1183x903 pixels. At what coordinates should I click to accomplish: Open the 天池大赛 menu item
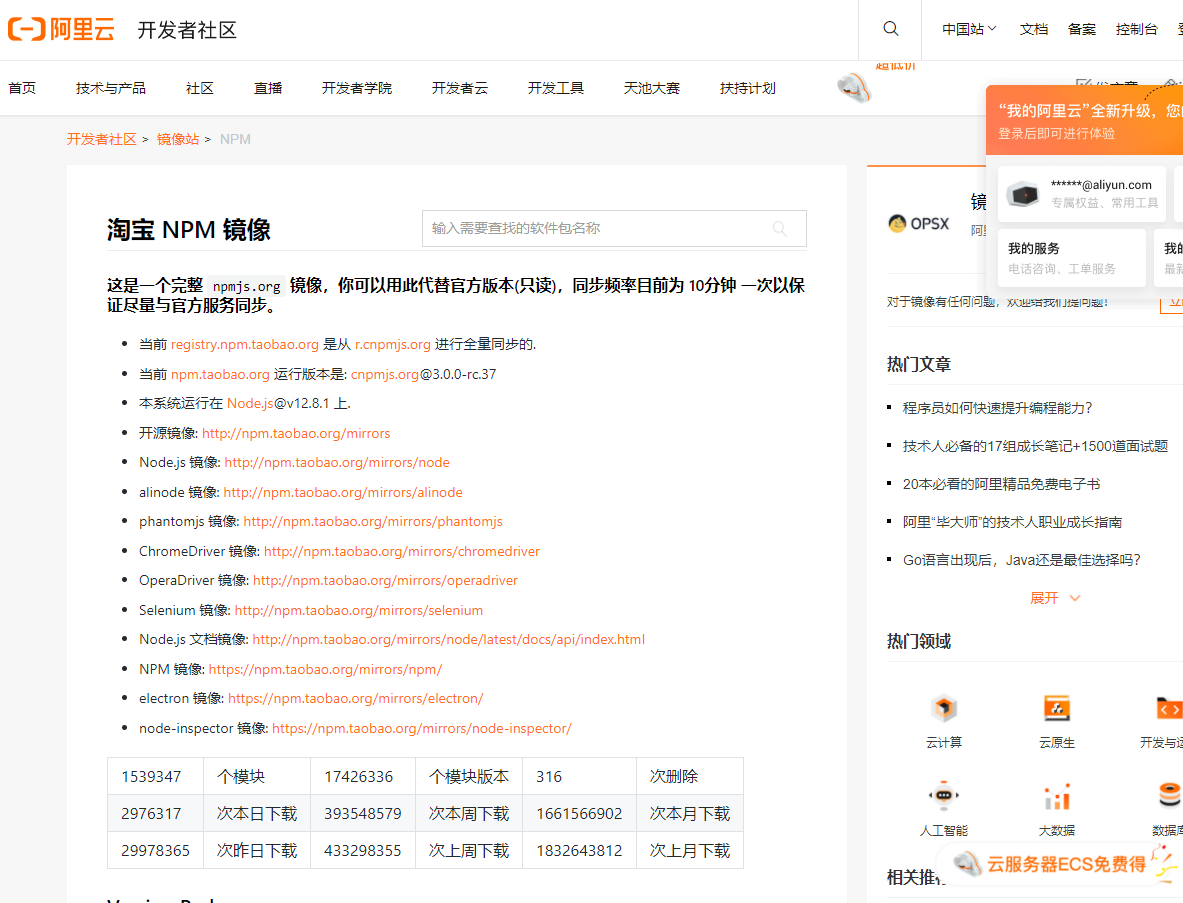pyautogui.click(x=652, y=88)
